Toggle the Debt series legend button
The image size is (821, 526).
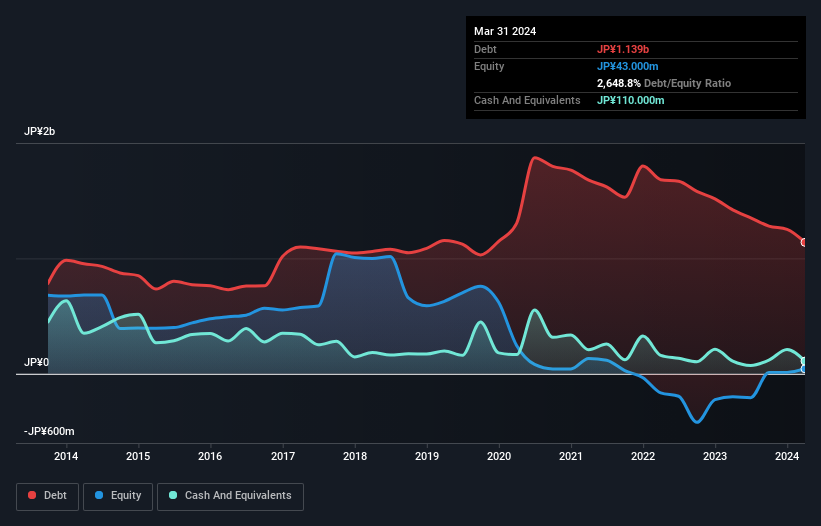click(x=48, y=496)
